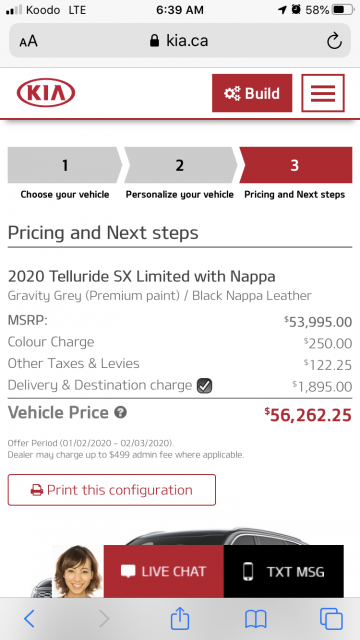
Task: Open the hamburger menu
Action: point(323,93)
